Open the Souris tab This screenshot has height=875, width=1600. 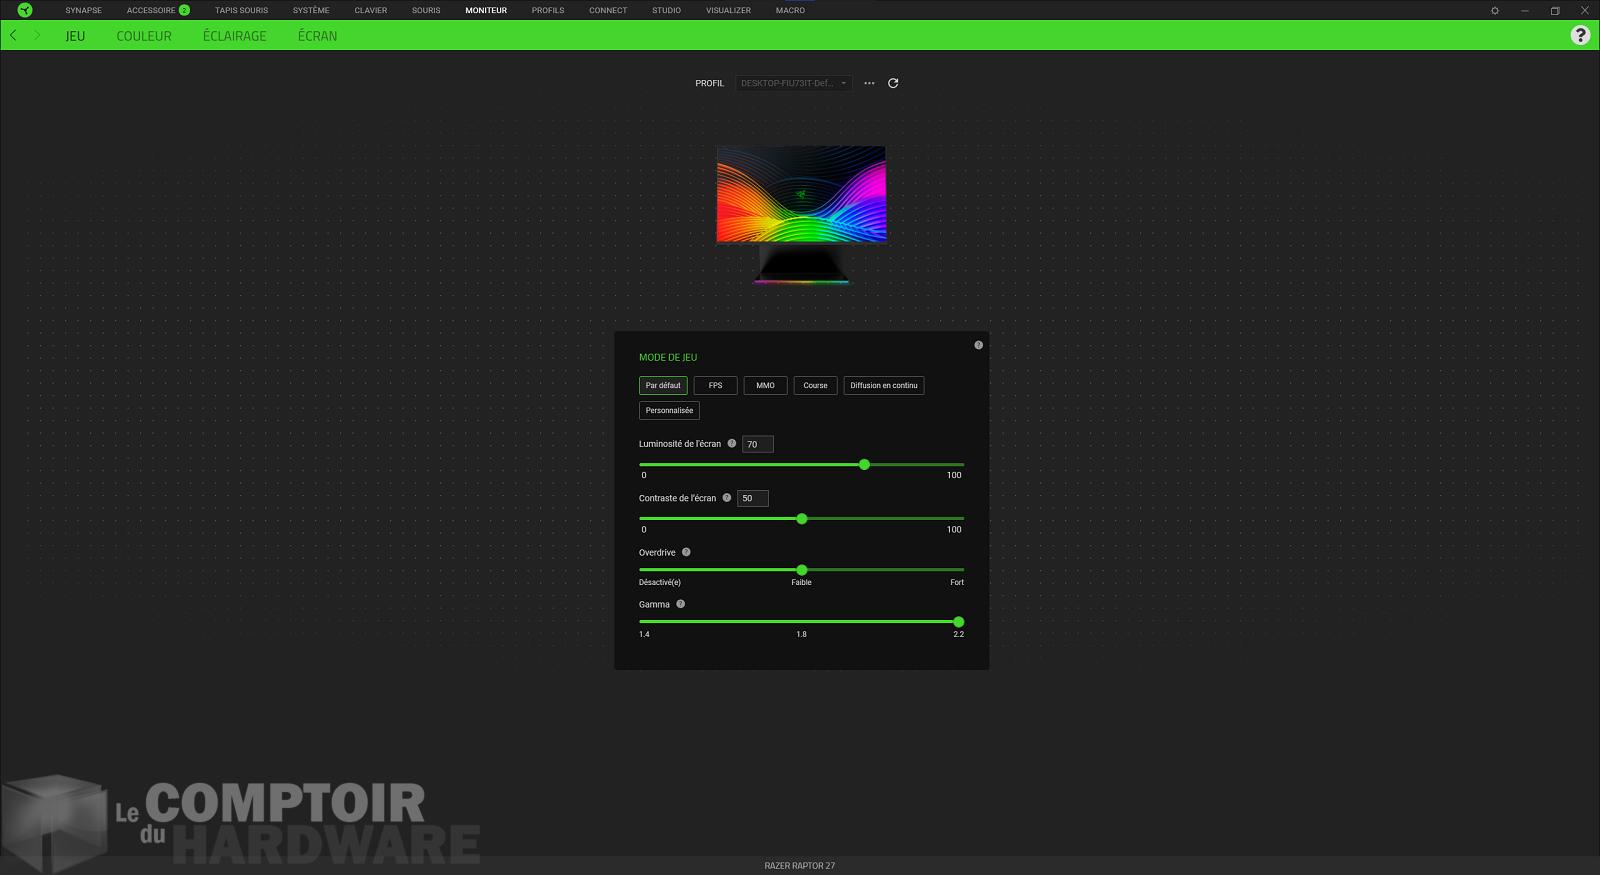(x=426, y=10)
